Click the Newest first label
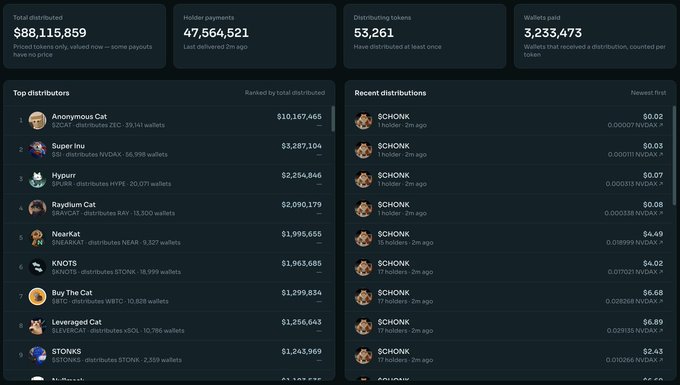 [648, 93]
